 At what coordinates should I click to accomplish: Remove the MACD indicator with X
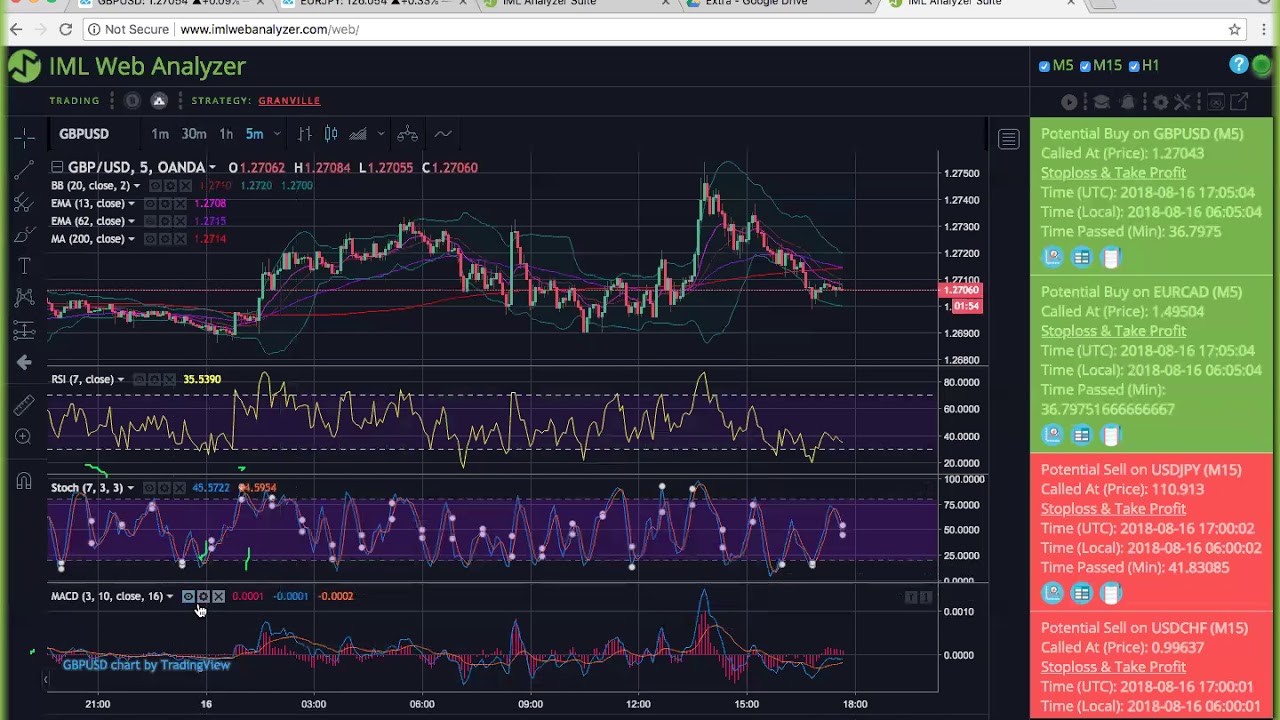(x=218, y=597)
